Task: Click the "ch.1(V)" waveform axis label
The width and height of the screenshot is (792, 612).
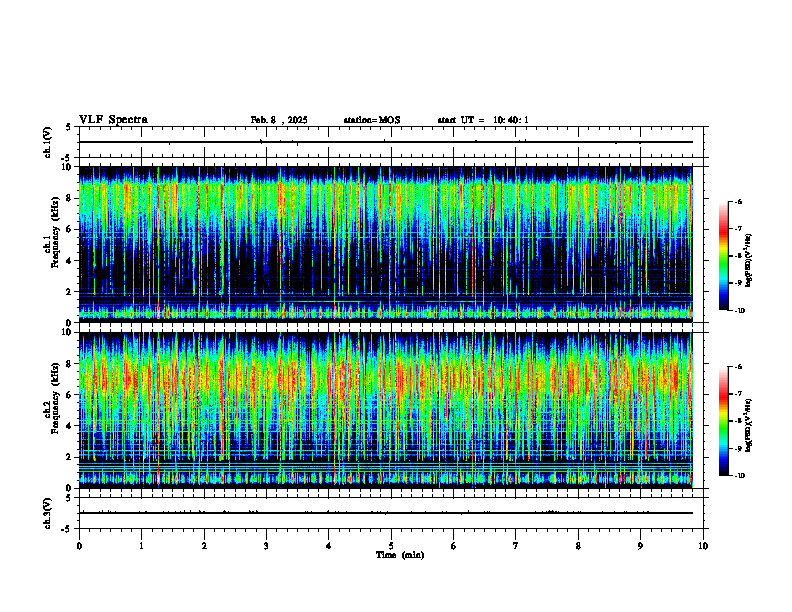Action: point(47,142)
